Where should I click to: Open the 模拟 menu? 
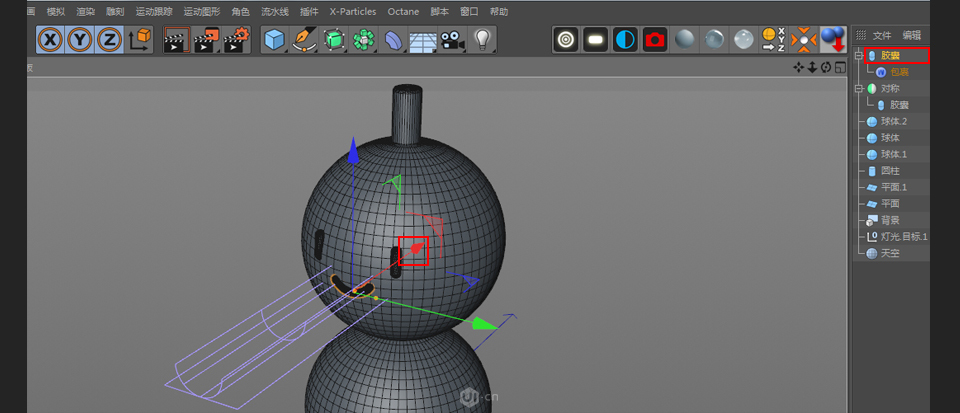(x=56, y=12)
